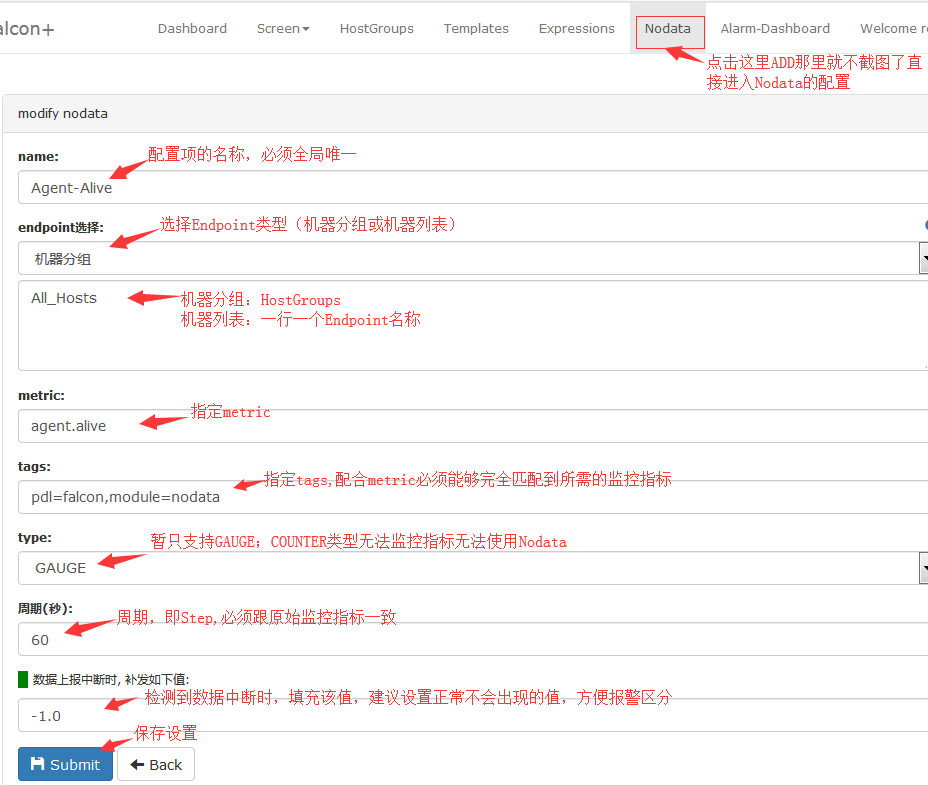The height and width of the screenshot is (785, 928).
Task: Focus the name field containing Agent-Alive
Action: (x=470, y=187)
